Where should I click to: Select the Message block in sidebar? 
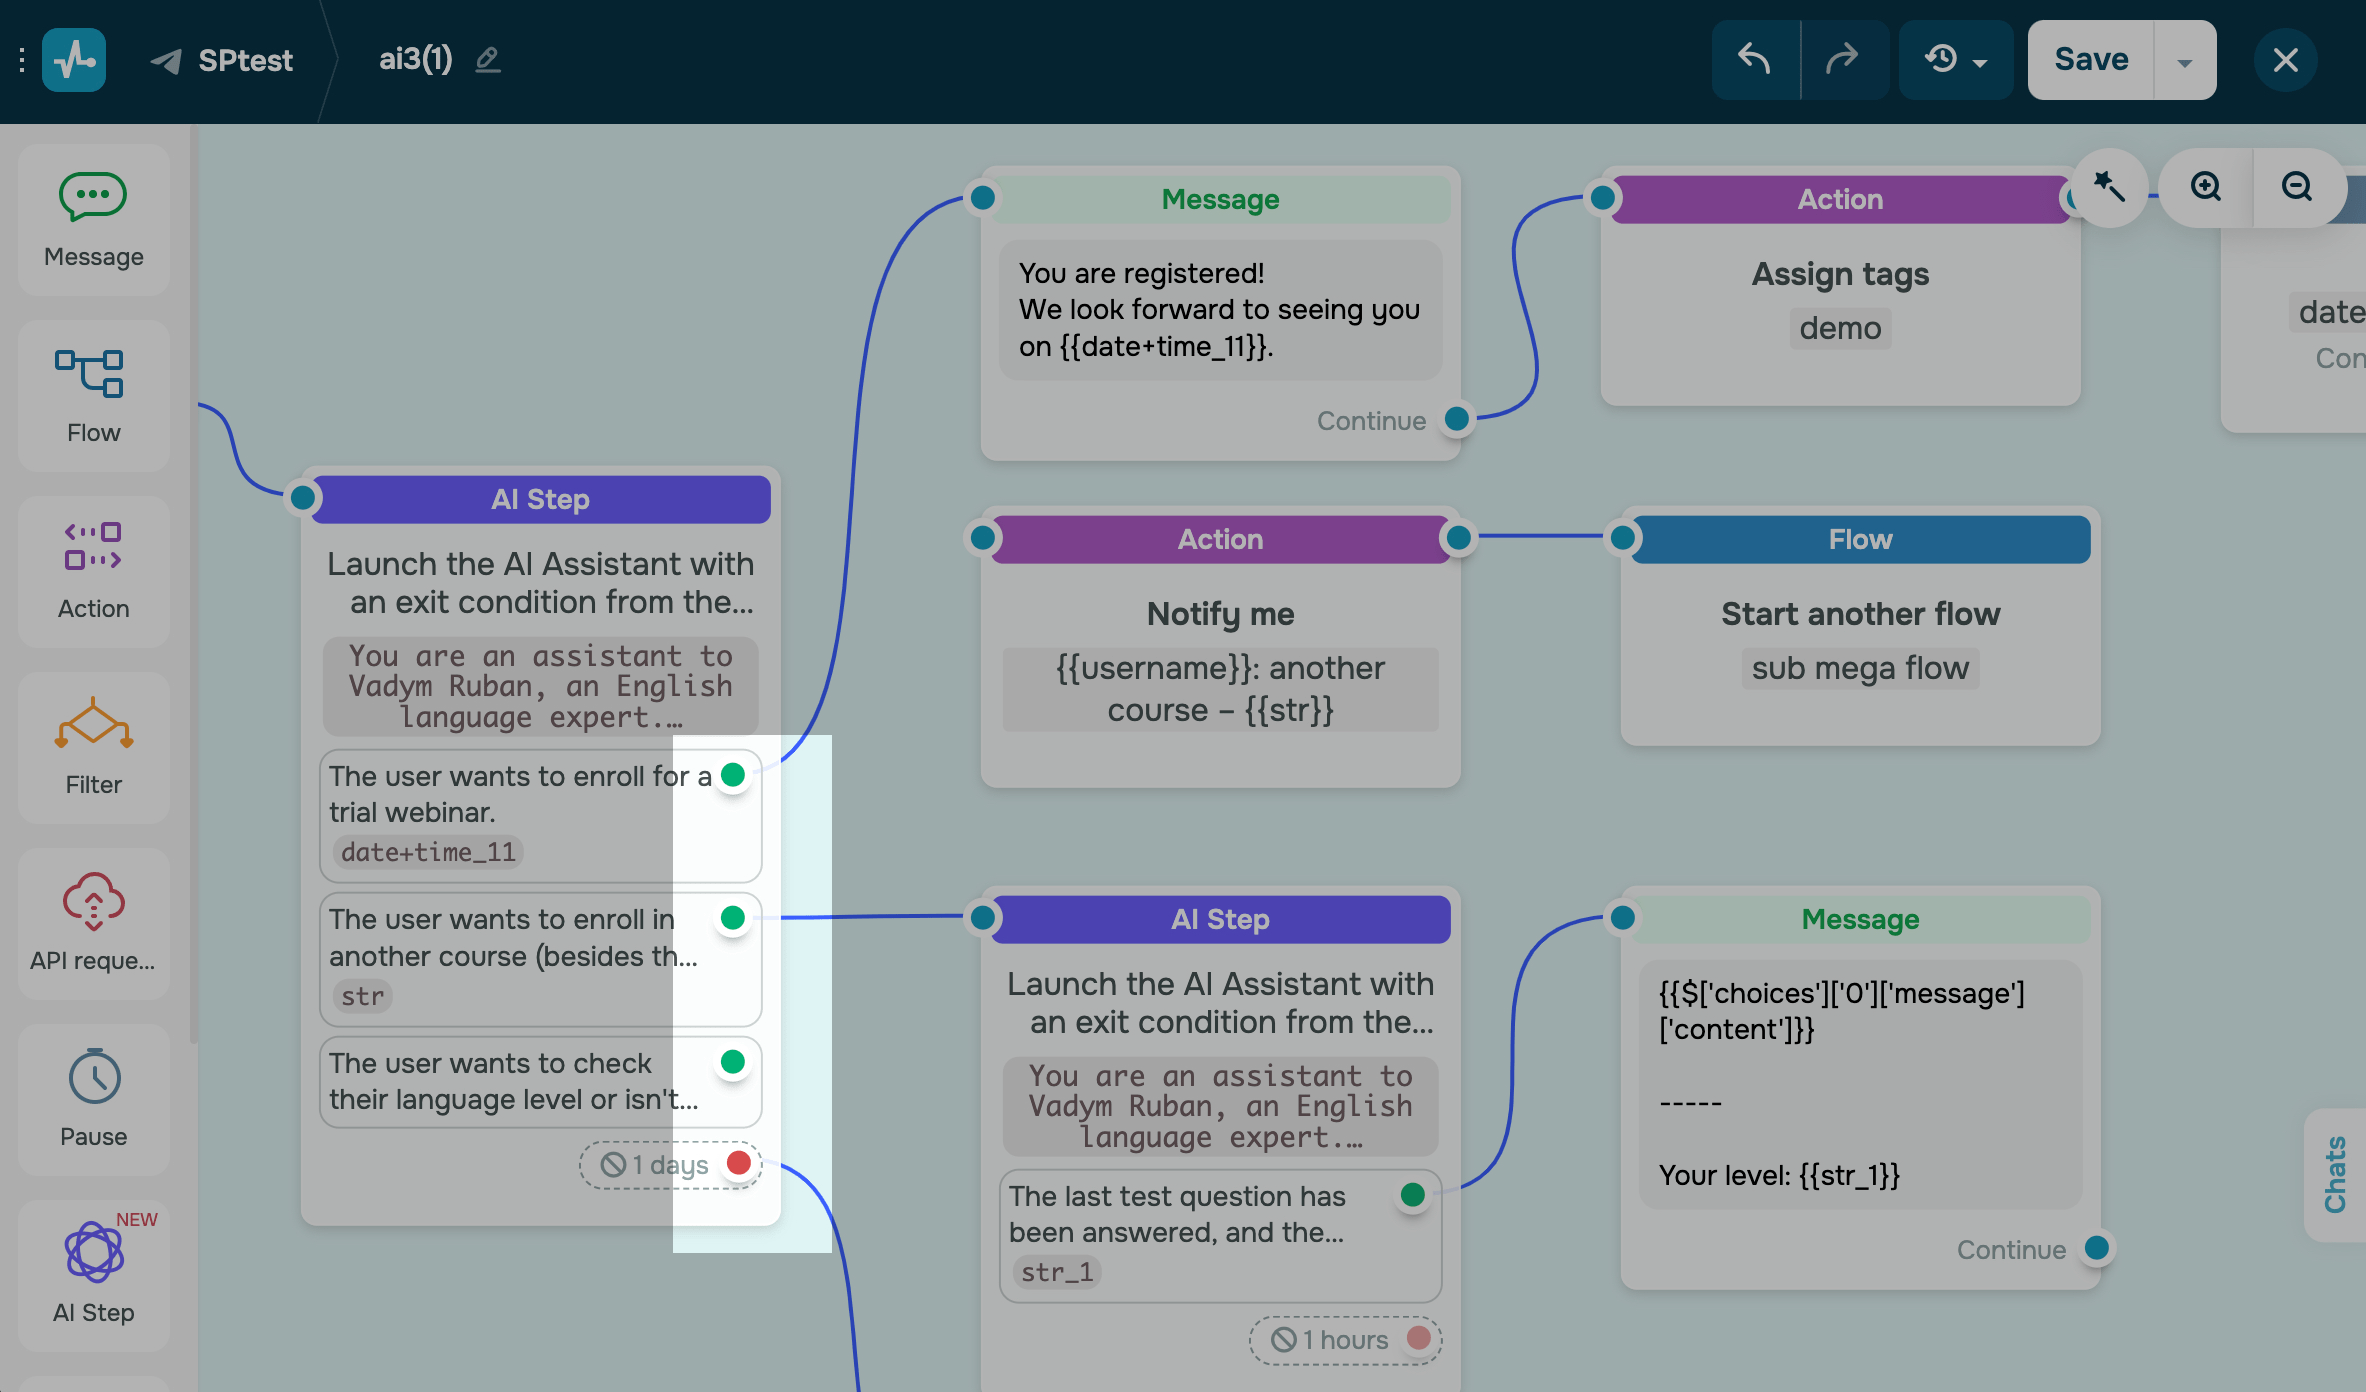[x=93, y=220]
